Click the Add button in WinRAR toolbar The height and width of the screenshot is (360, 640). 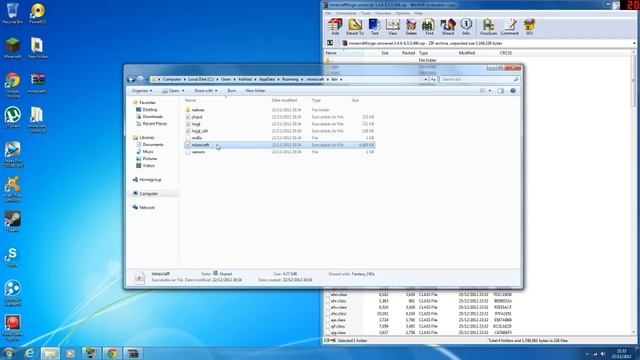click(335, 27)
